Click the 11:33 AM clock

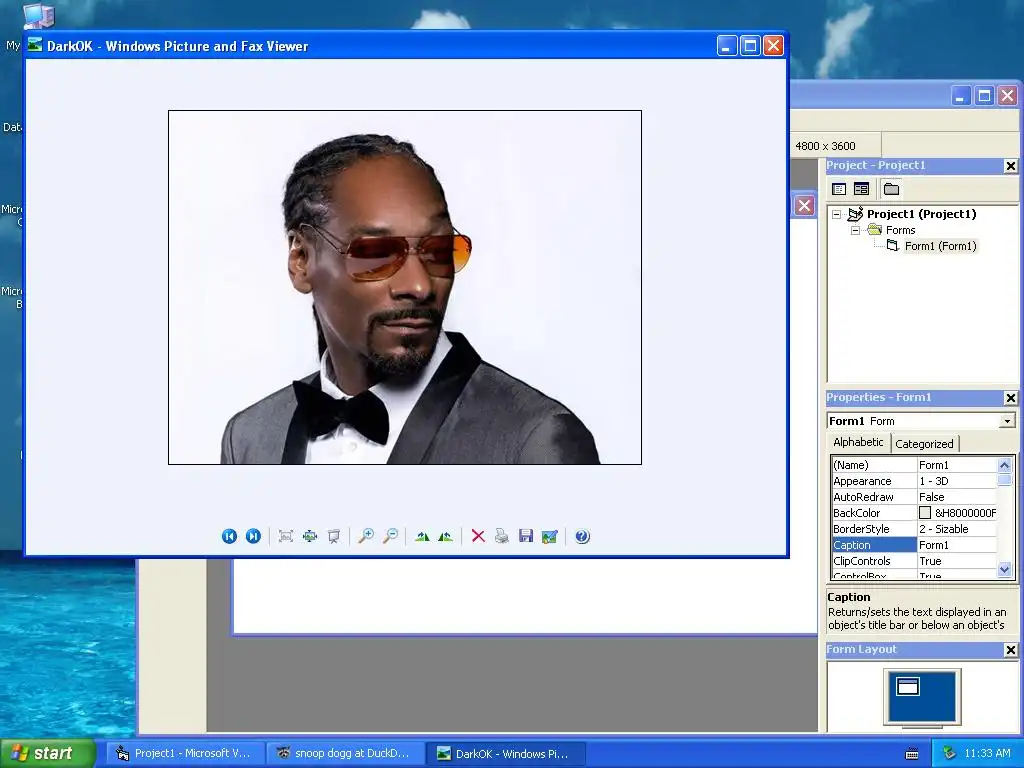[x=987, y=754]
